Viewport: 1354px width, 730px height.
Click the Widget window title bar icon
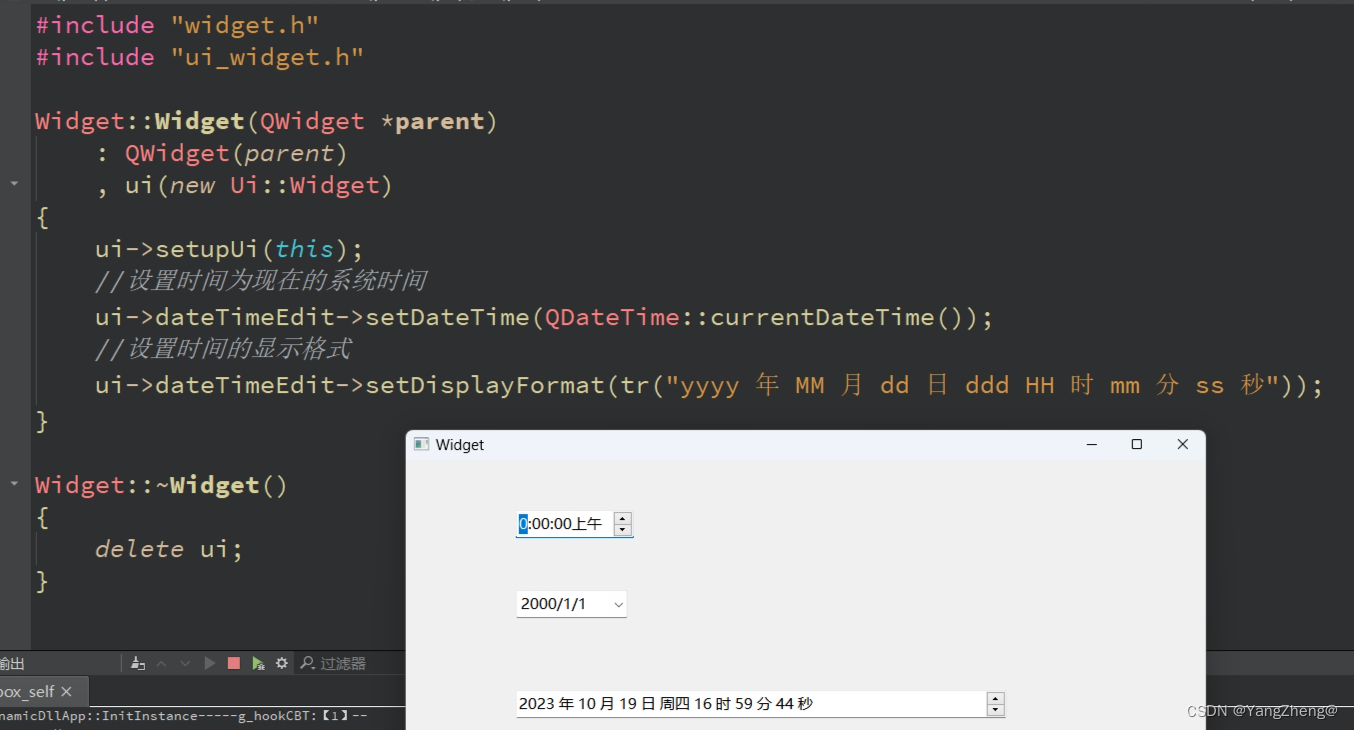pyautogui.click(x=421, y=444)
